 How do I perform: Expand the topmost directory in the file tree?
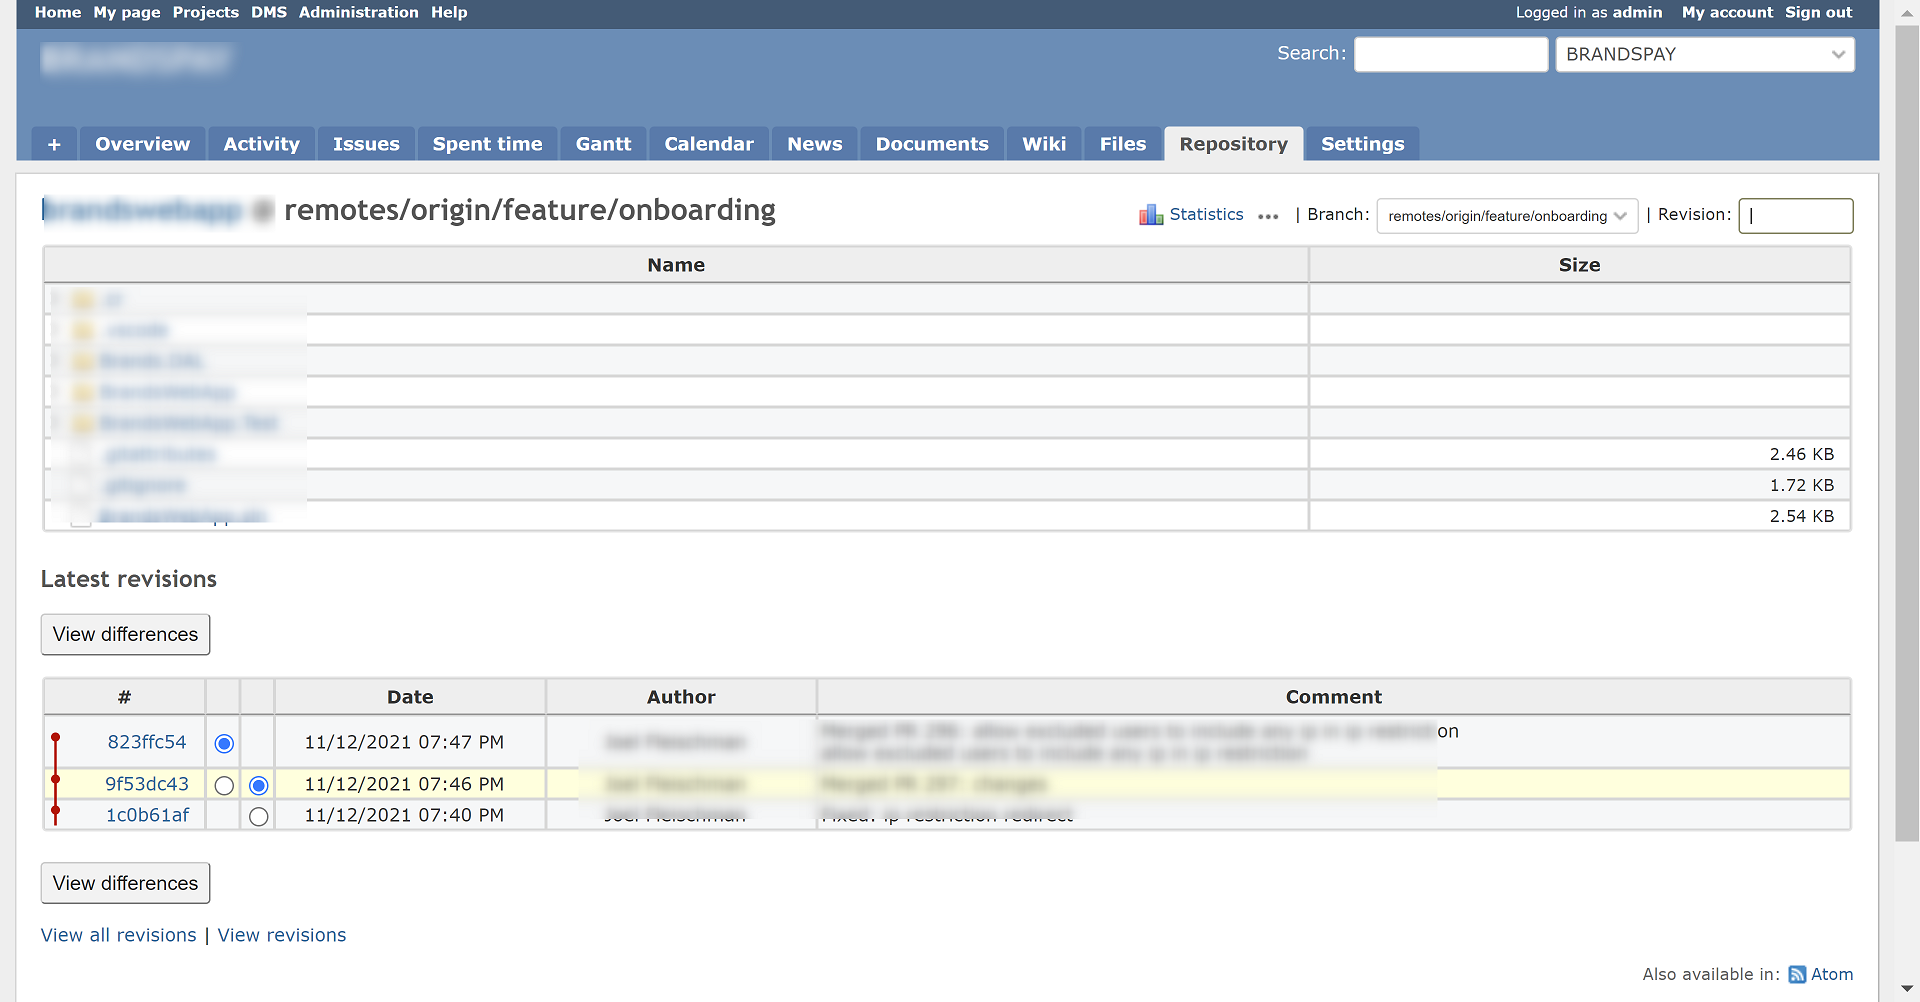pyautogui.click(x=58, y=299)
